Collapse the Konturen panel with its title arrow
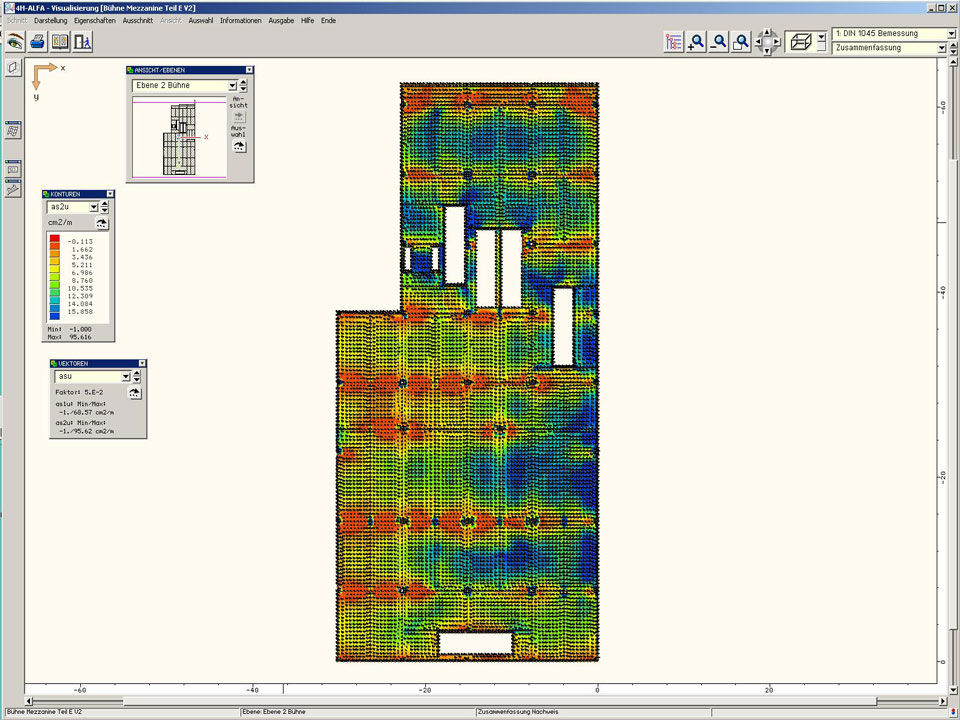960x720 pixels. (110, 194)
